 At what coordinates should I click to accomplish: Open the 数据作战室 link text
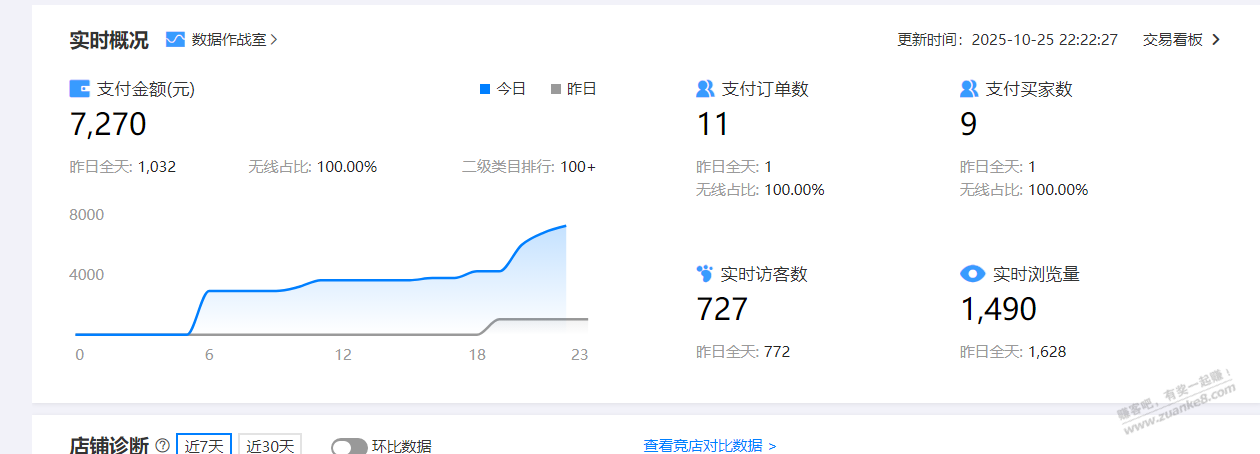click(x=229, y=40)
